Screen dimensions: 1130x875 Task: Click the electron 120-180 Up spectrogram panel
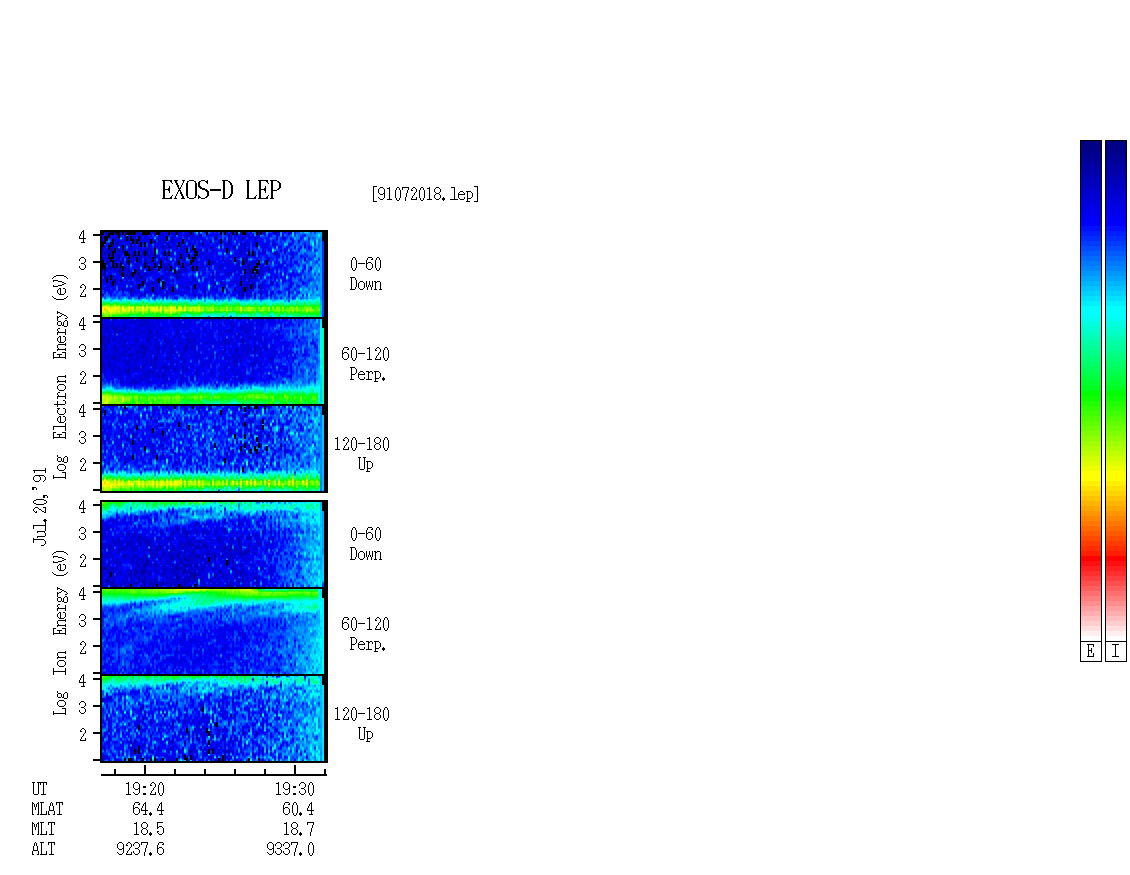[214, 448]
